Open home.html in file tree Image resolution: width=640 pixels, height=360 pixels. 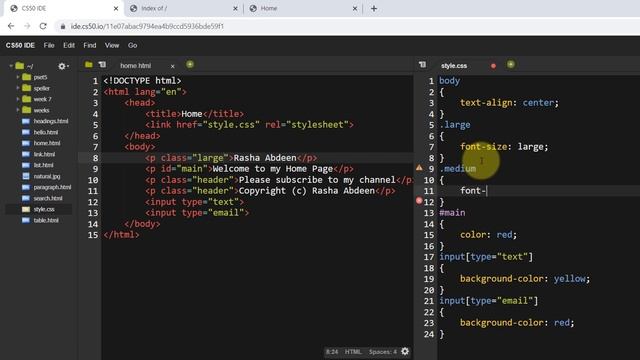(x=47, y=143)
